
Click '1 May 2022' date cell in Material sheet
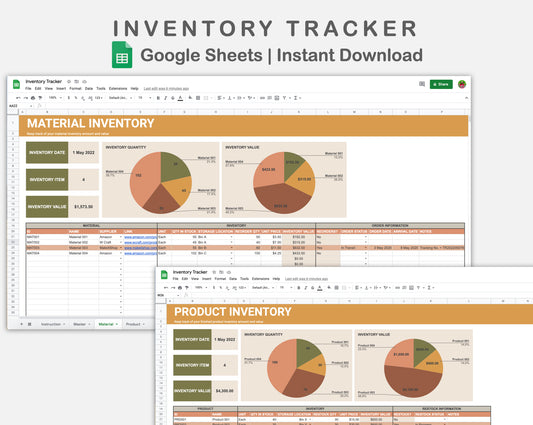coord(84,153)
